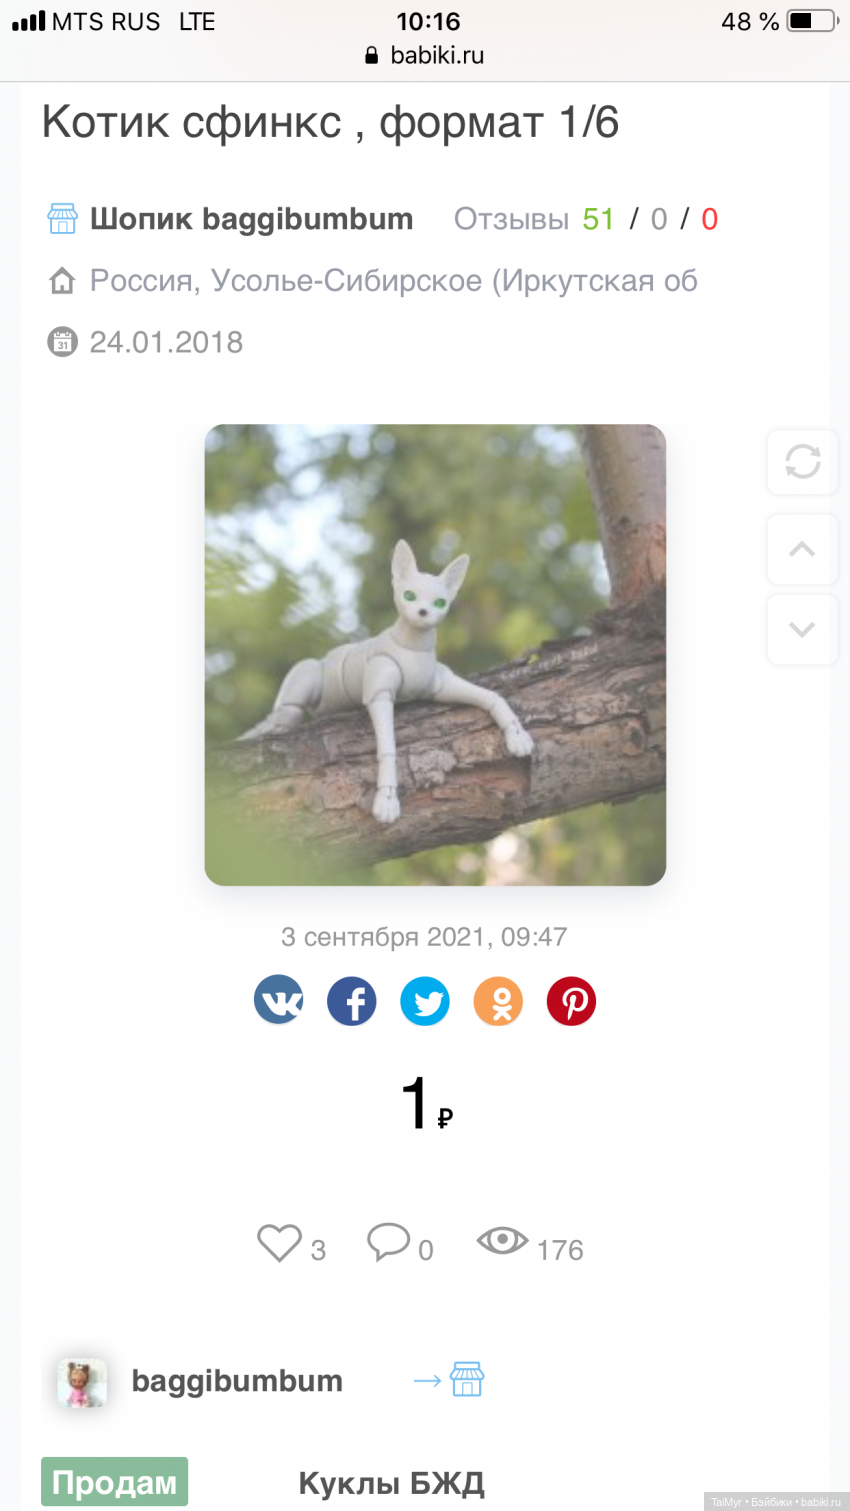Open baggibumbum user profile name
This screenshot has width=850, height=1511.
[237, 1381]
